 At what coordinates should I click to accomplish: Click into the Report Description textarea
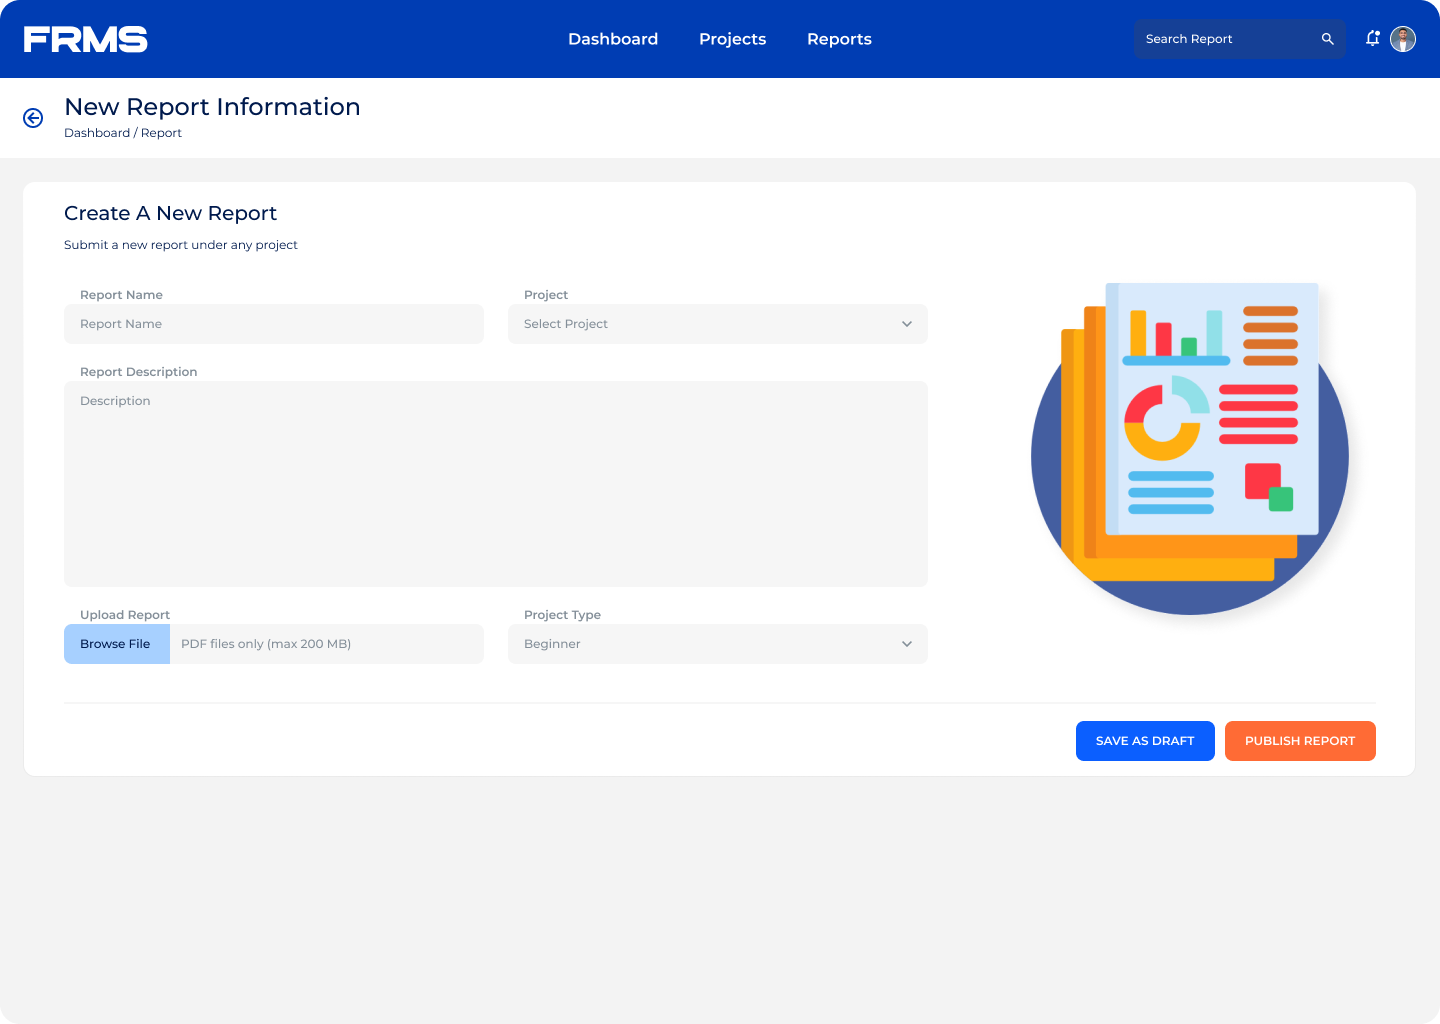495,484
